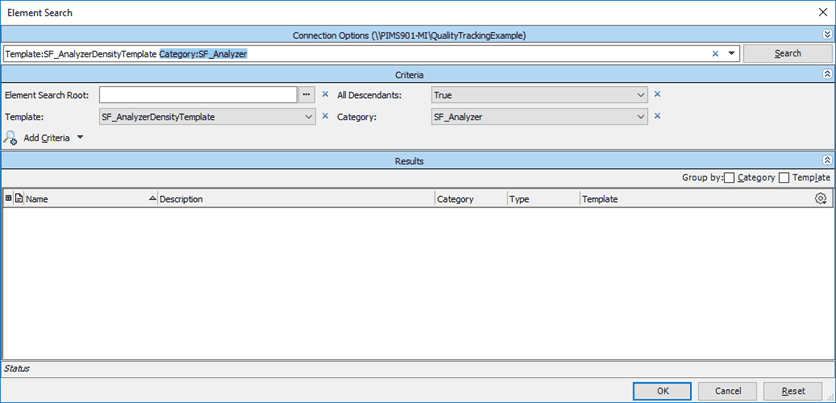Click the expand-all icon in results header
Viewport: 836px width, 403px height.
(8, 198)
